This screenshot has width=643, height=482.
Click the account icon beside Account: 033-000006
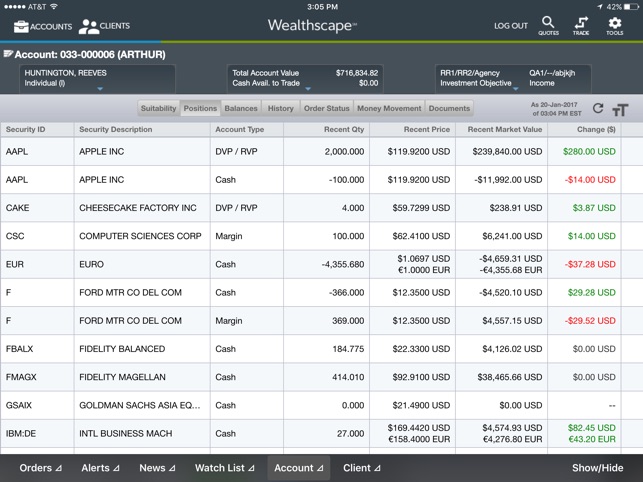tap(8, 54)
